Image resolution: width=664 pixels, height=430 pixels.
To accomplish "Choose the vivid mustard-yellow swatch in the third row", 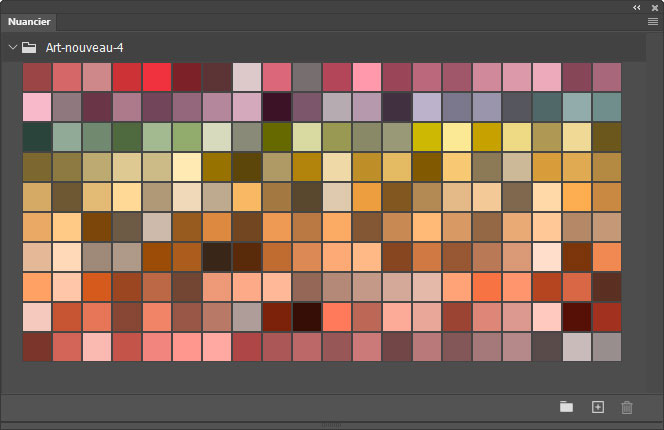I will point(427,137).
